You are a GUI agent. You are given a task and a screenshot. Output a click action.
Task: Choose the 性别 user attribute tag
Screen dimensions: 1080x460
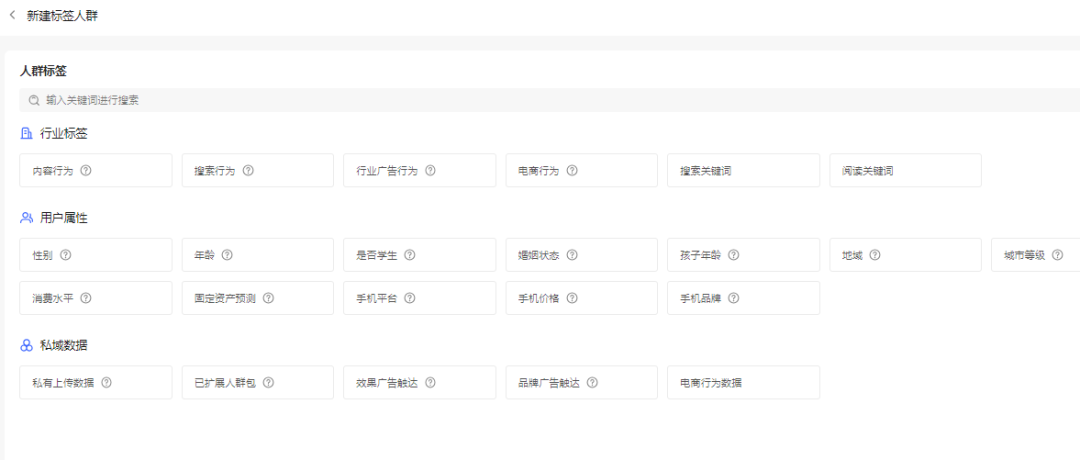coord(95,255)
